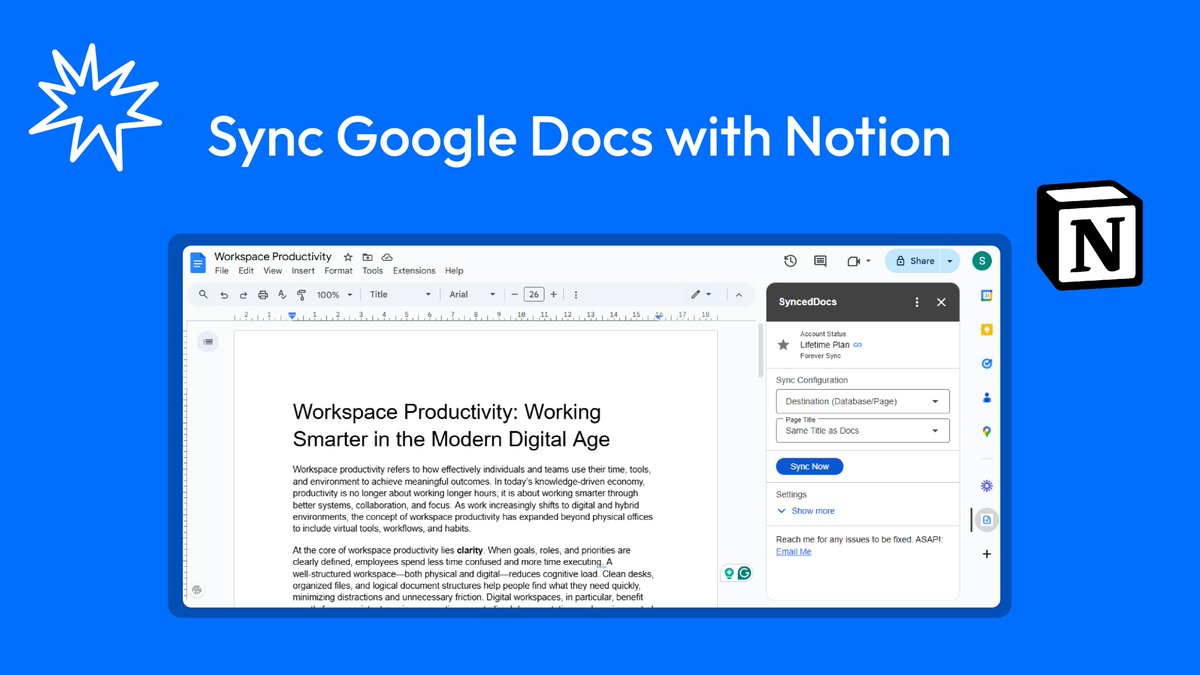Open Google Calendar in side panel
Viewport: 1200px width, 675px height.
(x=986, y=296)
